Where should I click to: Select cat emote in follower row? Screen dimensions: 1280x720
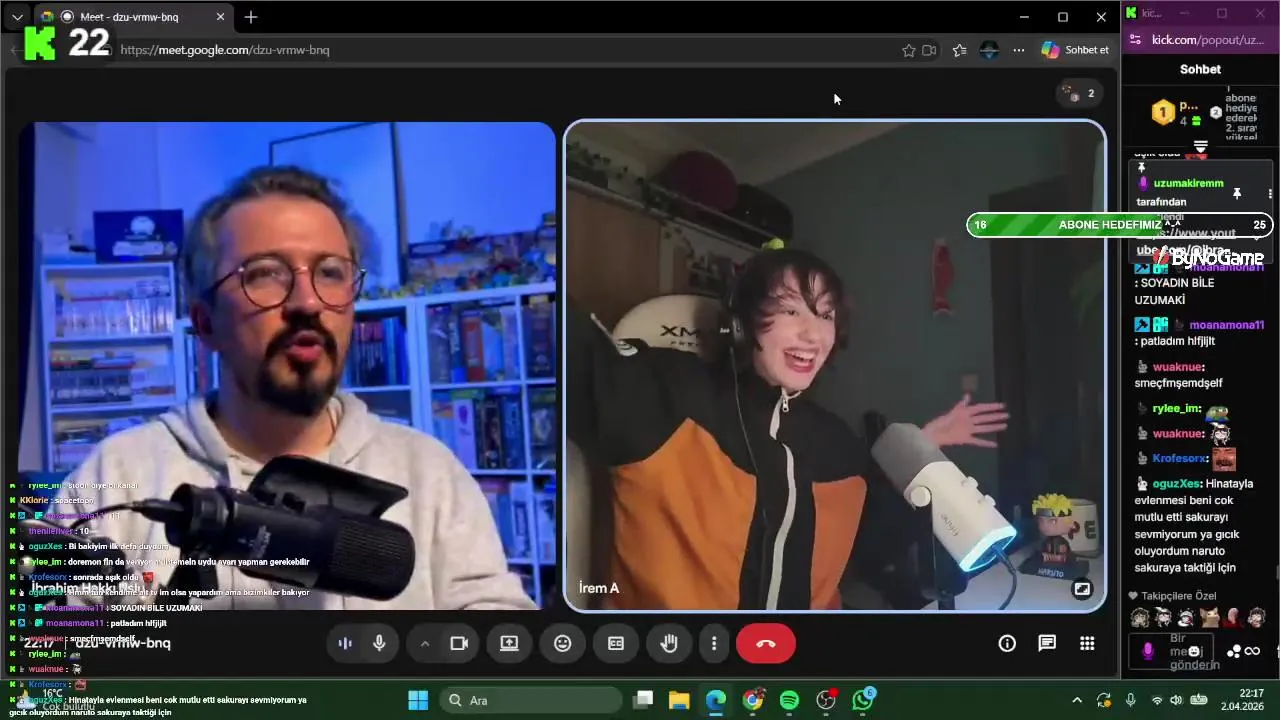[x=1210, y=618]
